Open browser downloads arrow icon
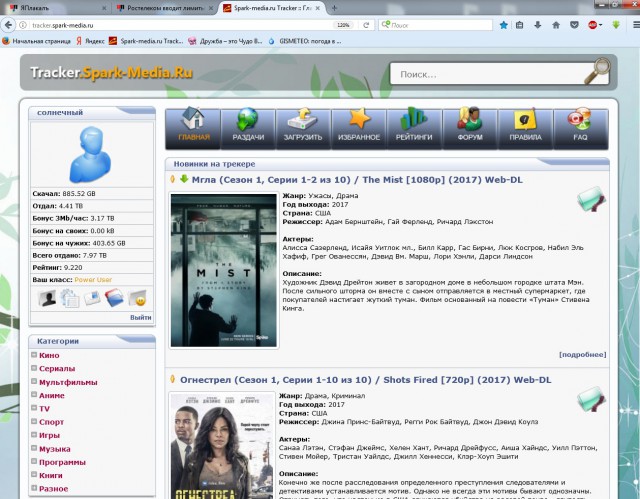This screenshot has height=499, width=640. [538, 25]
